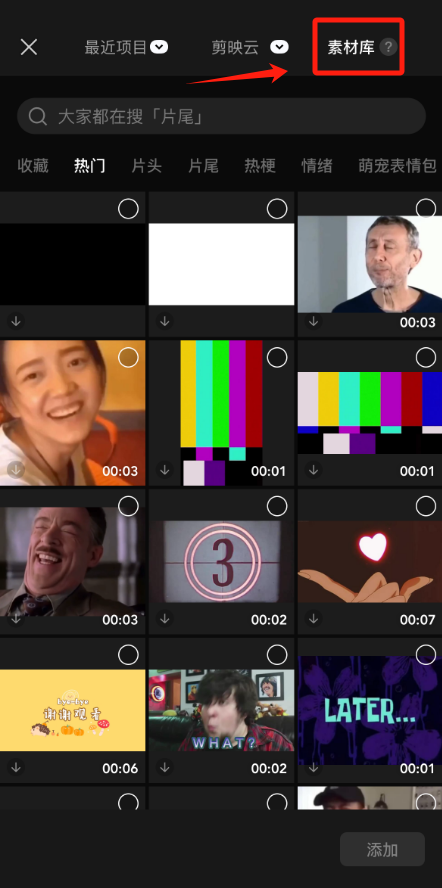Expand the 剪映云 dropdown arrow
Viewport: 442px width, 888px height.
279,47
